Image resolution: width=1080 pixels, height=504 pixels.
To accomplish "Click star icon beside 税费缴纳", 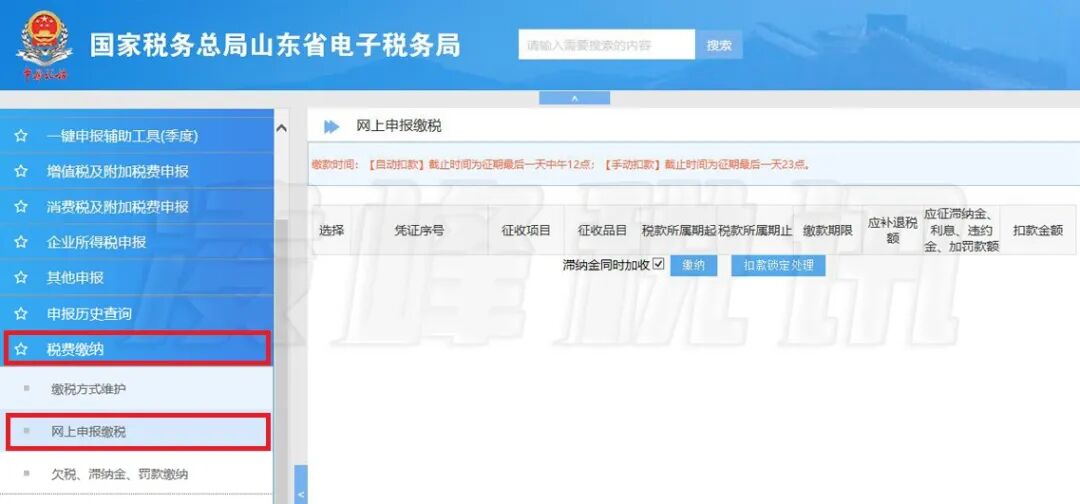I will click(21, 349).
